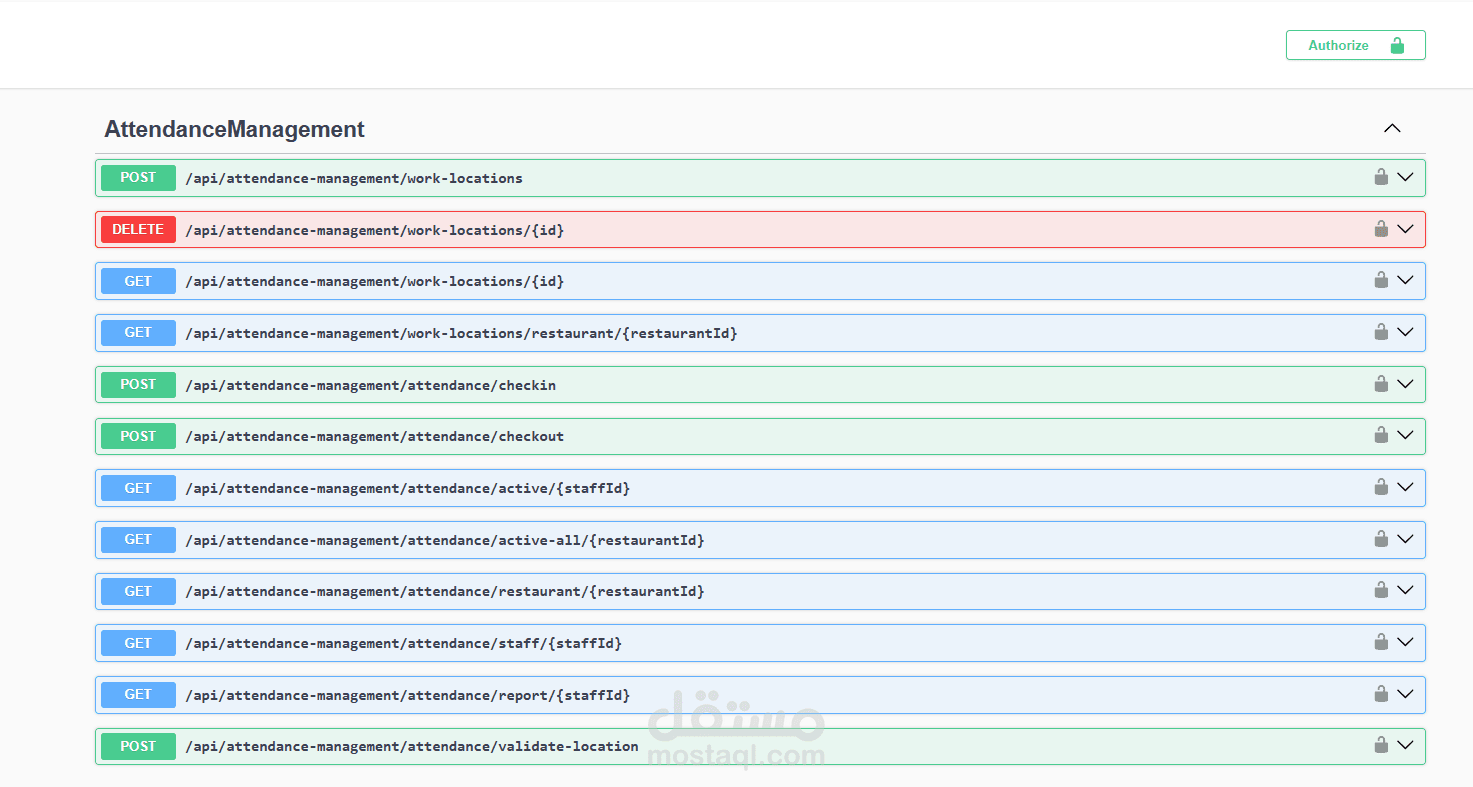Click POST badge for attendance checkin
Screen dimensions: 1473x787
click(138, 384)
